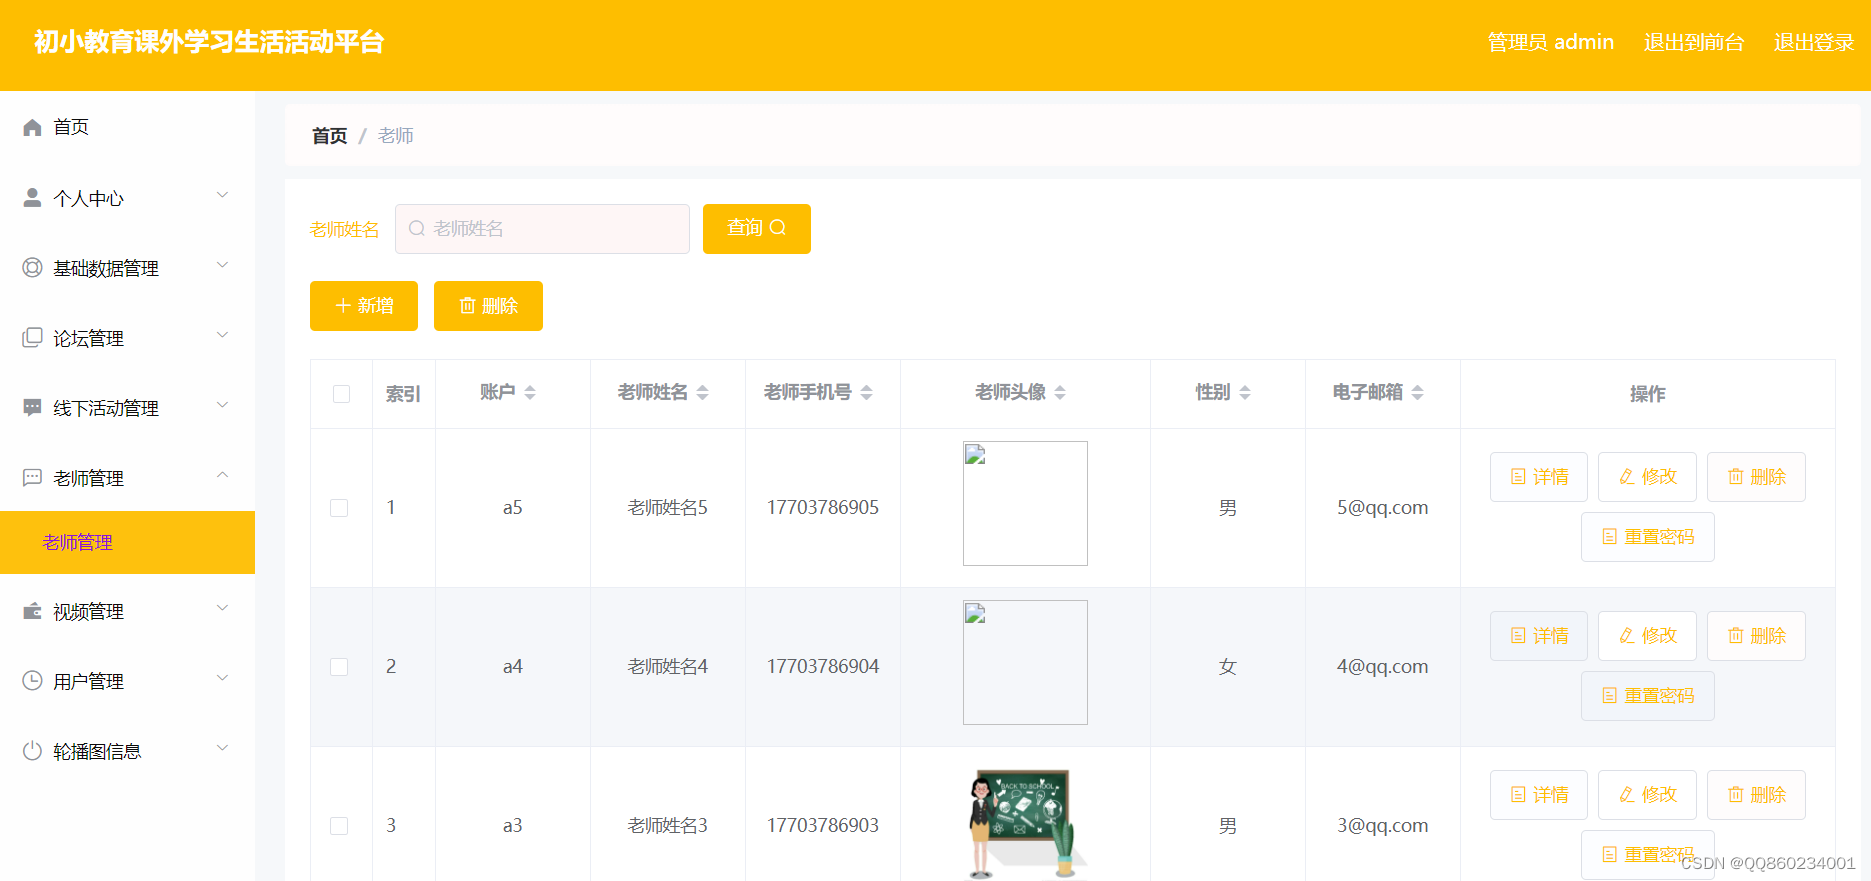Open 详情 for teacher a5
The image size is (1871, 881).
[x=1539, y=477]
